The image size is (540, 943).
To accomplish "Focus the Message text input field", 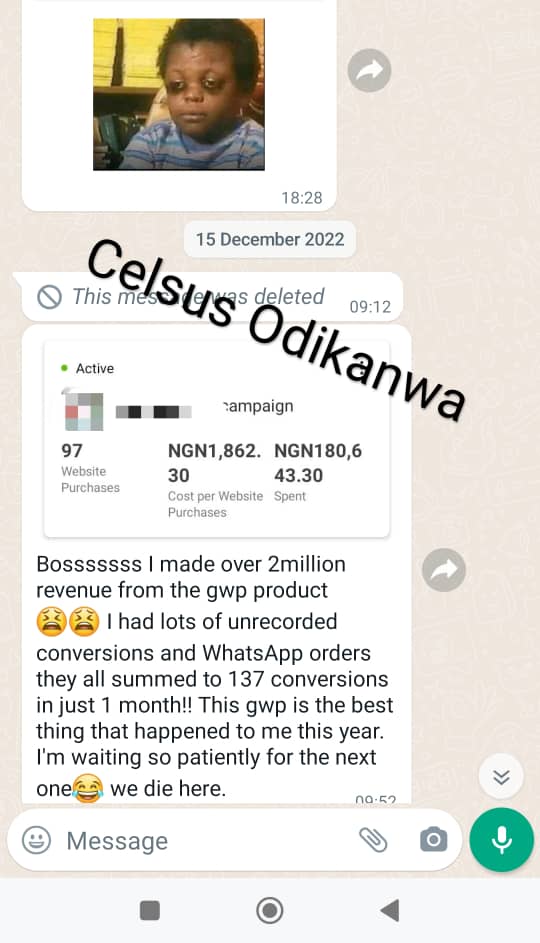I will (204, 841).
